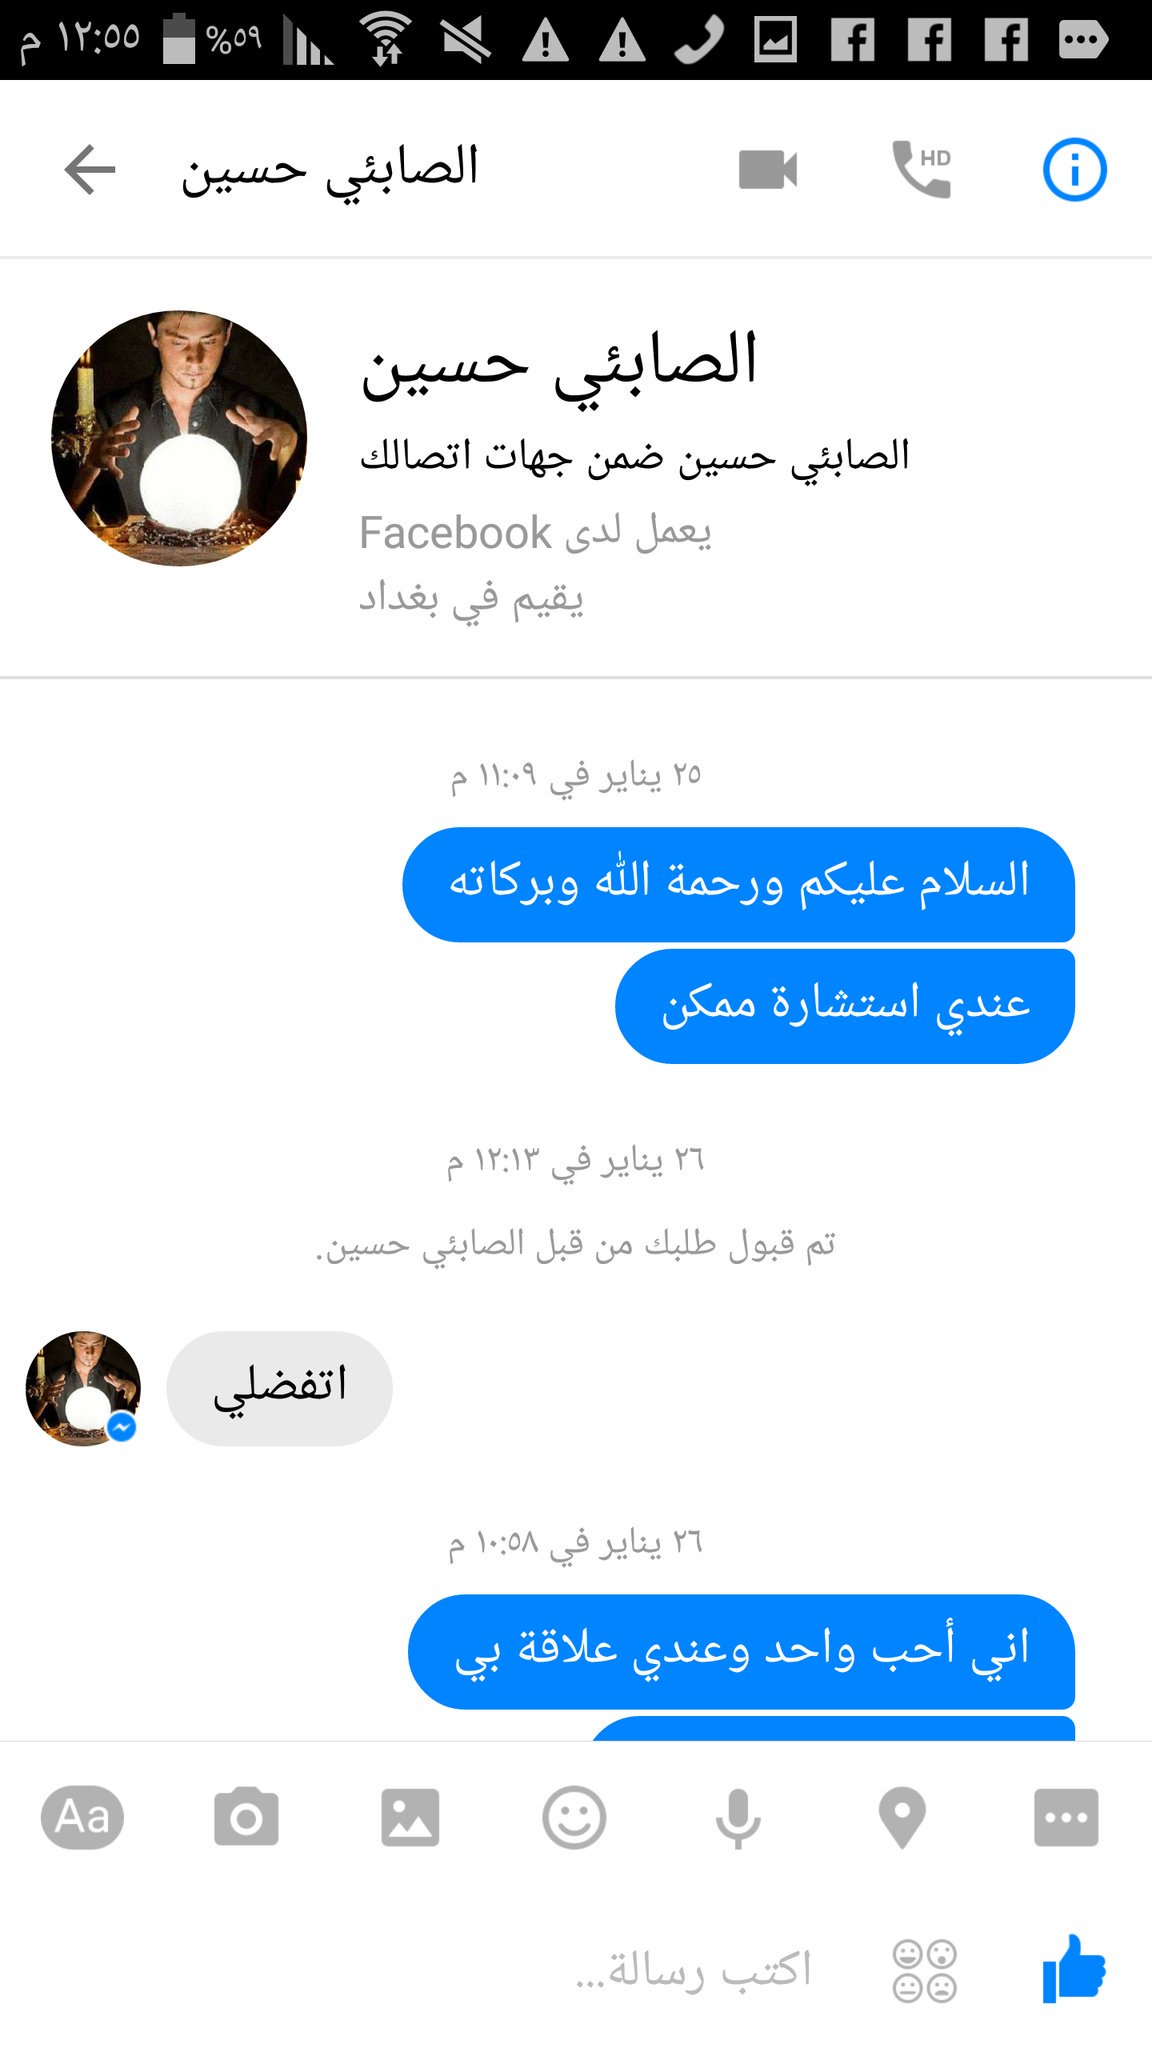Open more options with three dots icon

pyautogui.click(x=1066, y=1817)
